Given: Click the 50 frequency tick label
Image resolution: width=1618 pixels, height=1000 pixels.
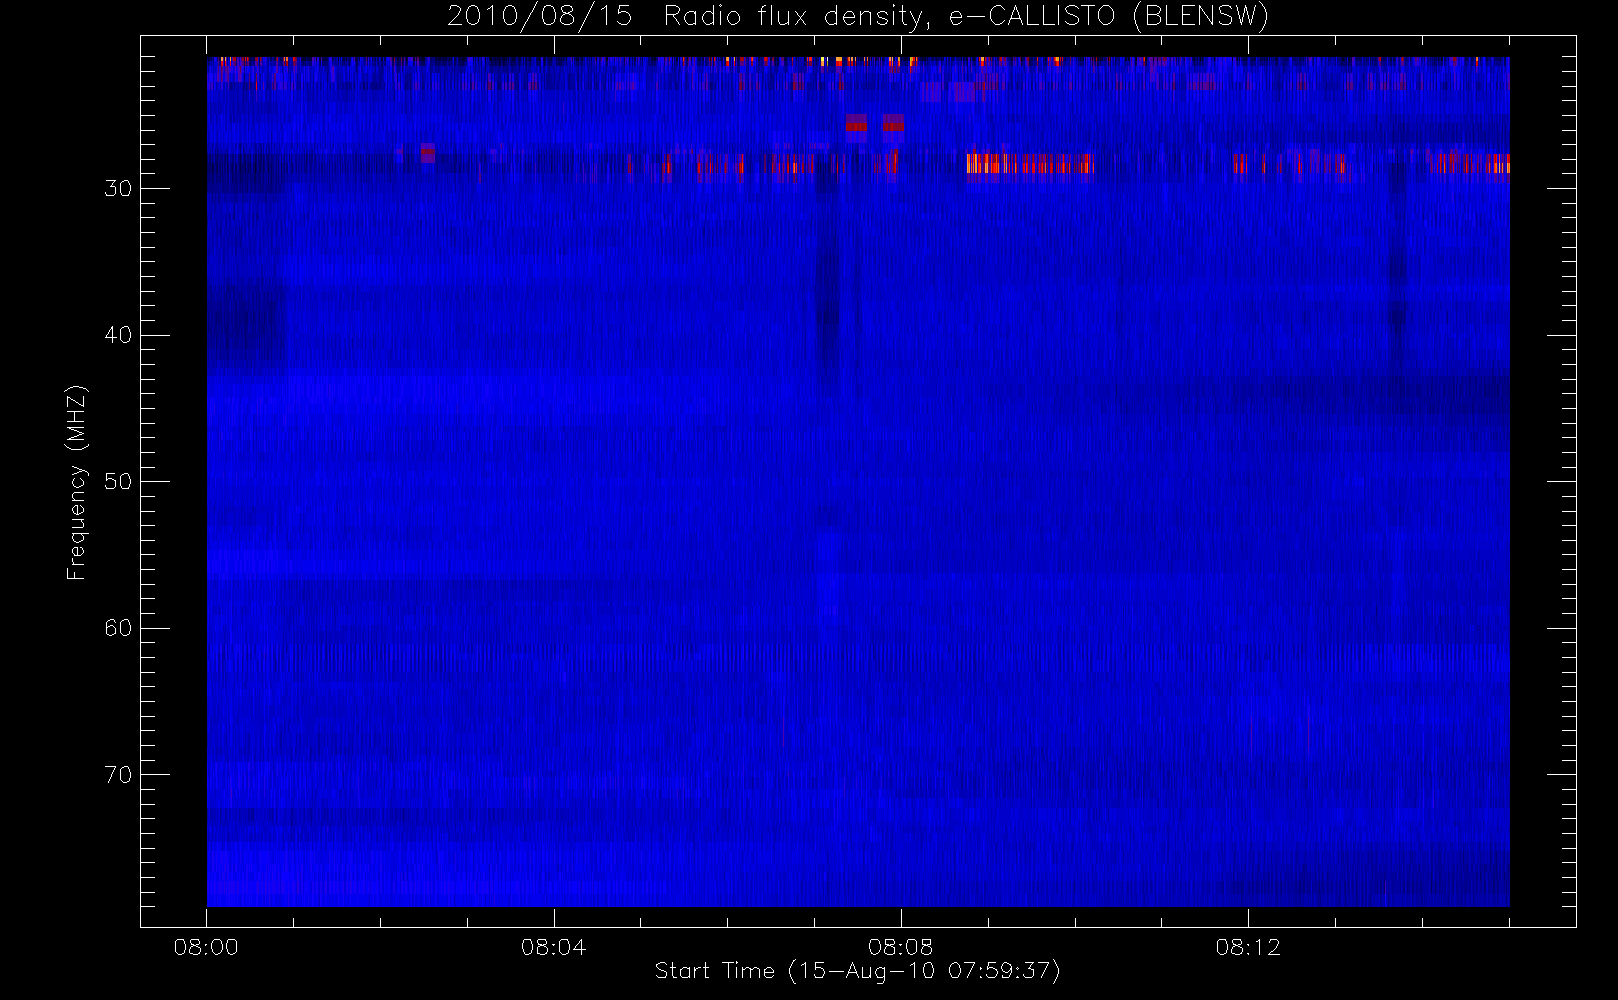Looking at the screenshot, I should [x=118, y=481].
